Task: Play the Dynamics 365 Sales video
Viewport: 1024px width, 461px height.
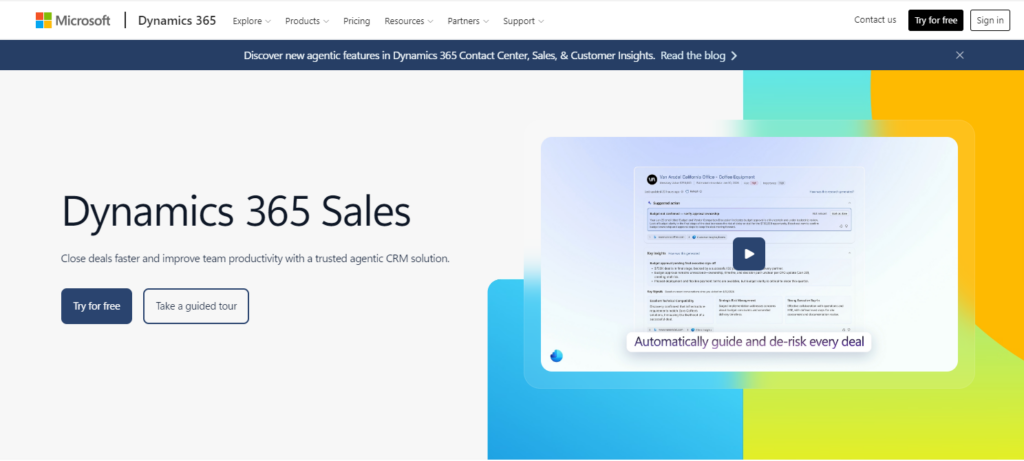Action: coord(749,254)
